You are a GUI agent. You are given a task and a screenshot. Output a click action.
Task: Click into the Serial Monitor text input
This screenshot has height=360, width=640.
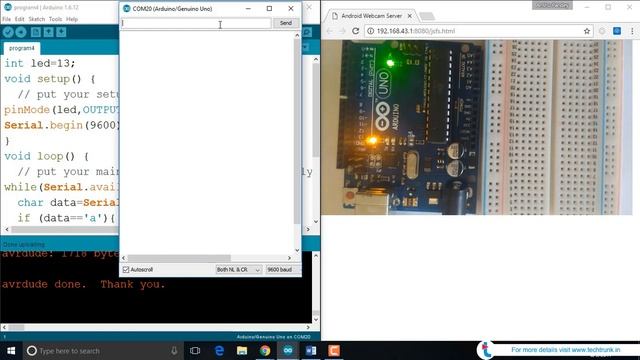[196, 23]
